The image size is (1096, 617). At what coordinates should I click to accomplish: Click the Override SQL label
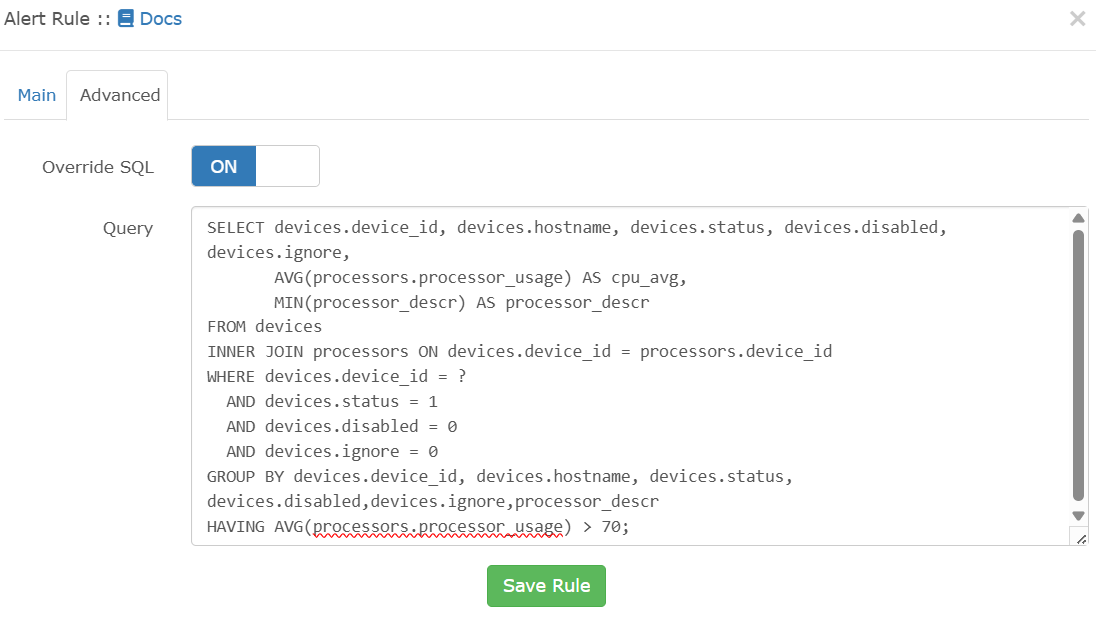coord(98,167)
